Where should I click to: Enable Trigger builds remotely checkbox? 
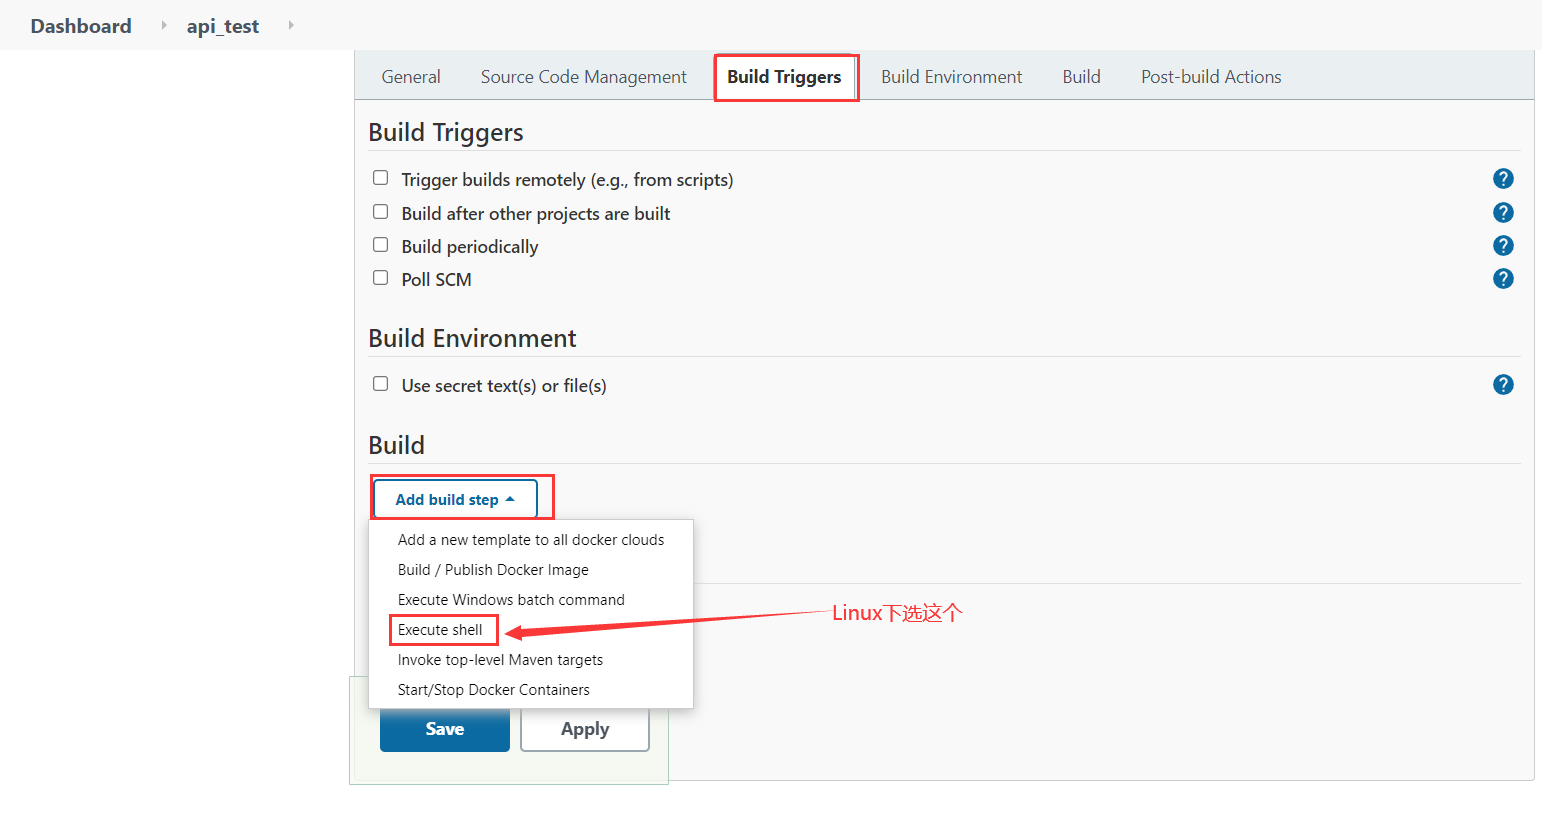[x=381, y=178]
